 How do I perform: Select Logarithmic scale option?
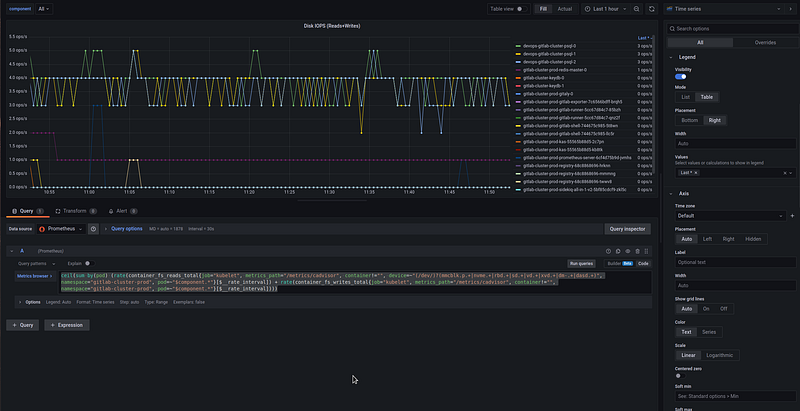[x=719, y=355]
